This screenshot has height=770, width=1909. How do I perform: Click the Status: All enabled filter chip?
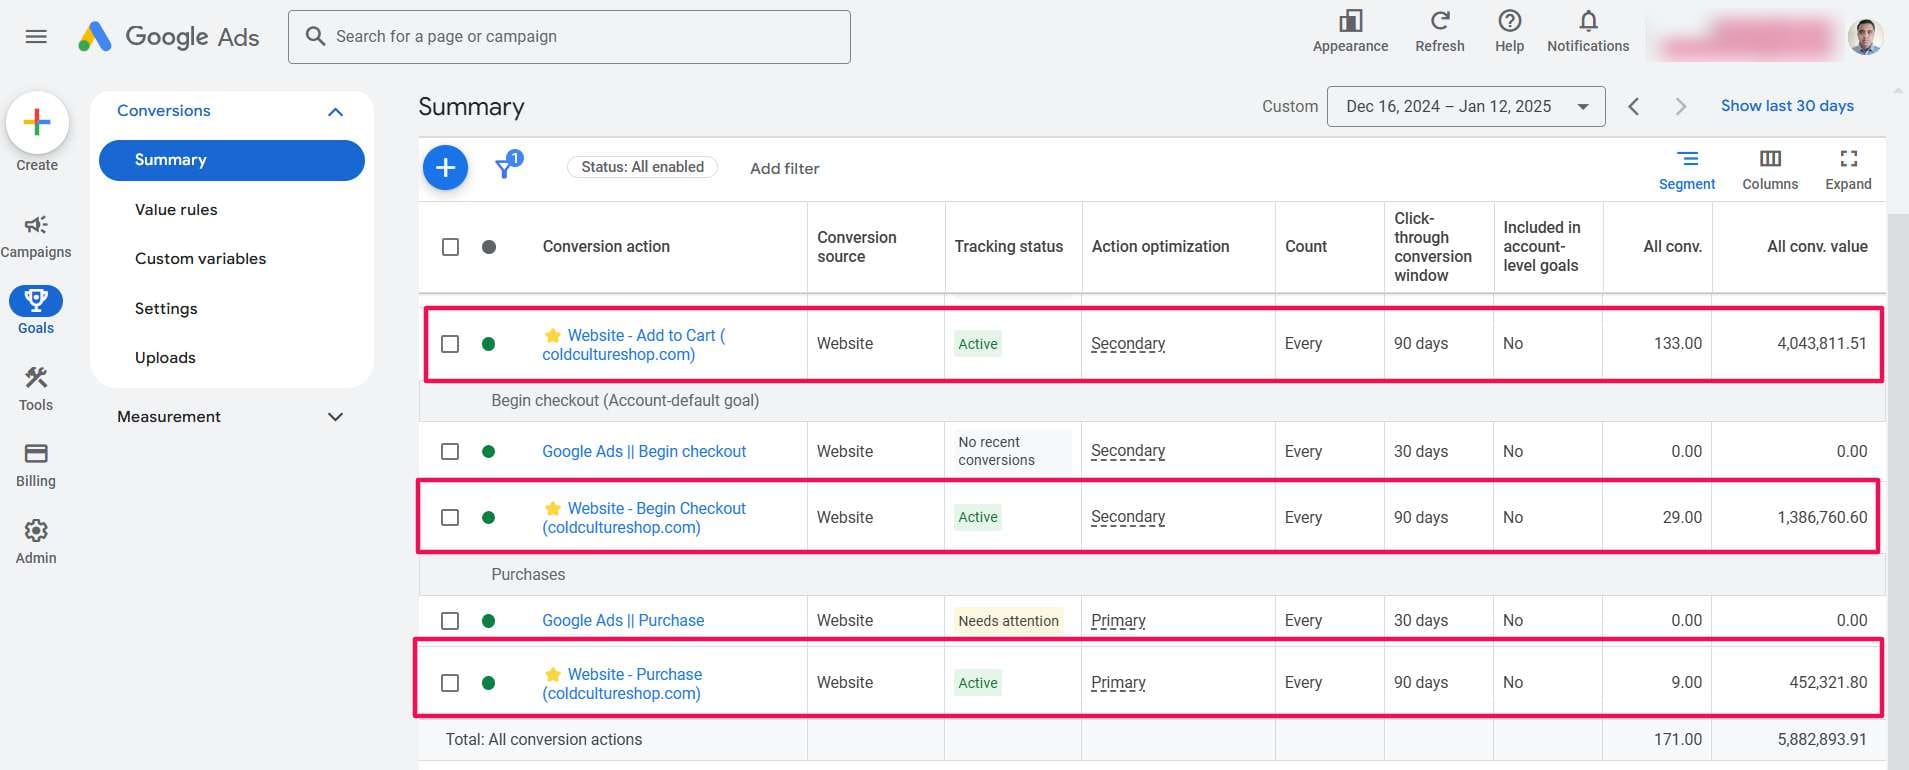tap(642, 167)
